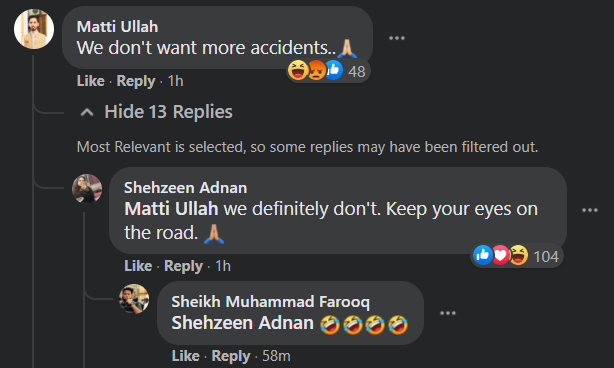Like Shehzeen Adnan's reply
The image size is (614, 368).
138,266
